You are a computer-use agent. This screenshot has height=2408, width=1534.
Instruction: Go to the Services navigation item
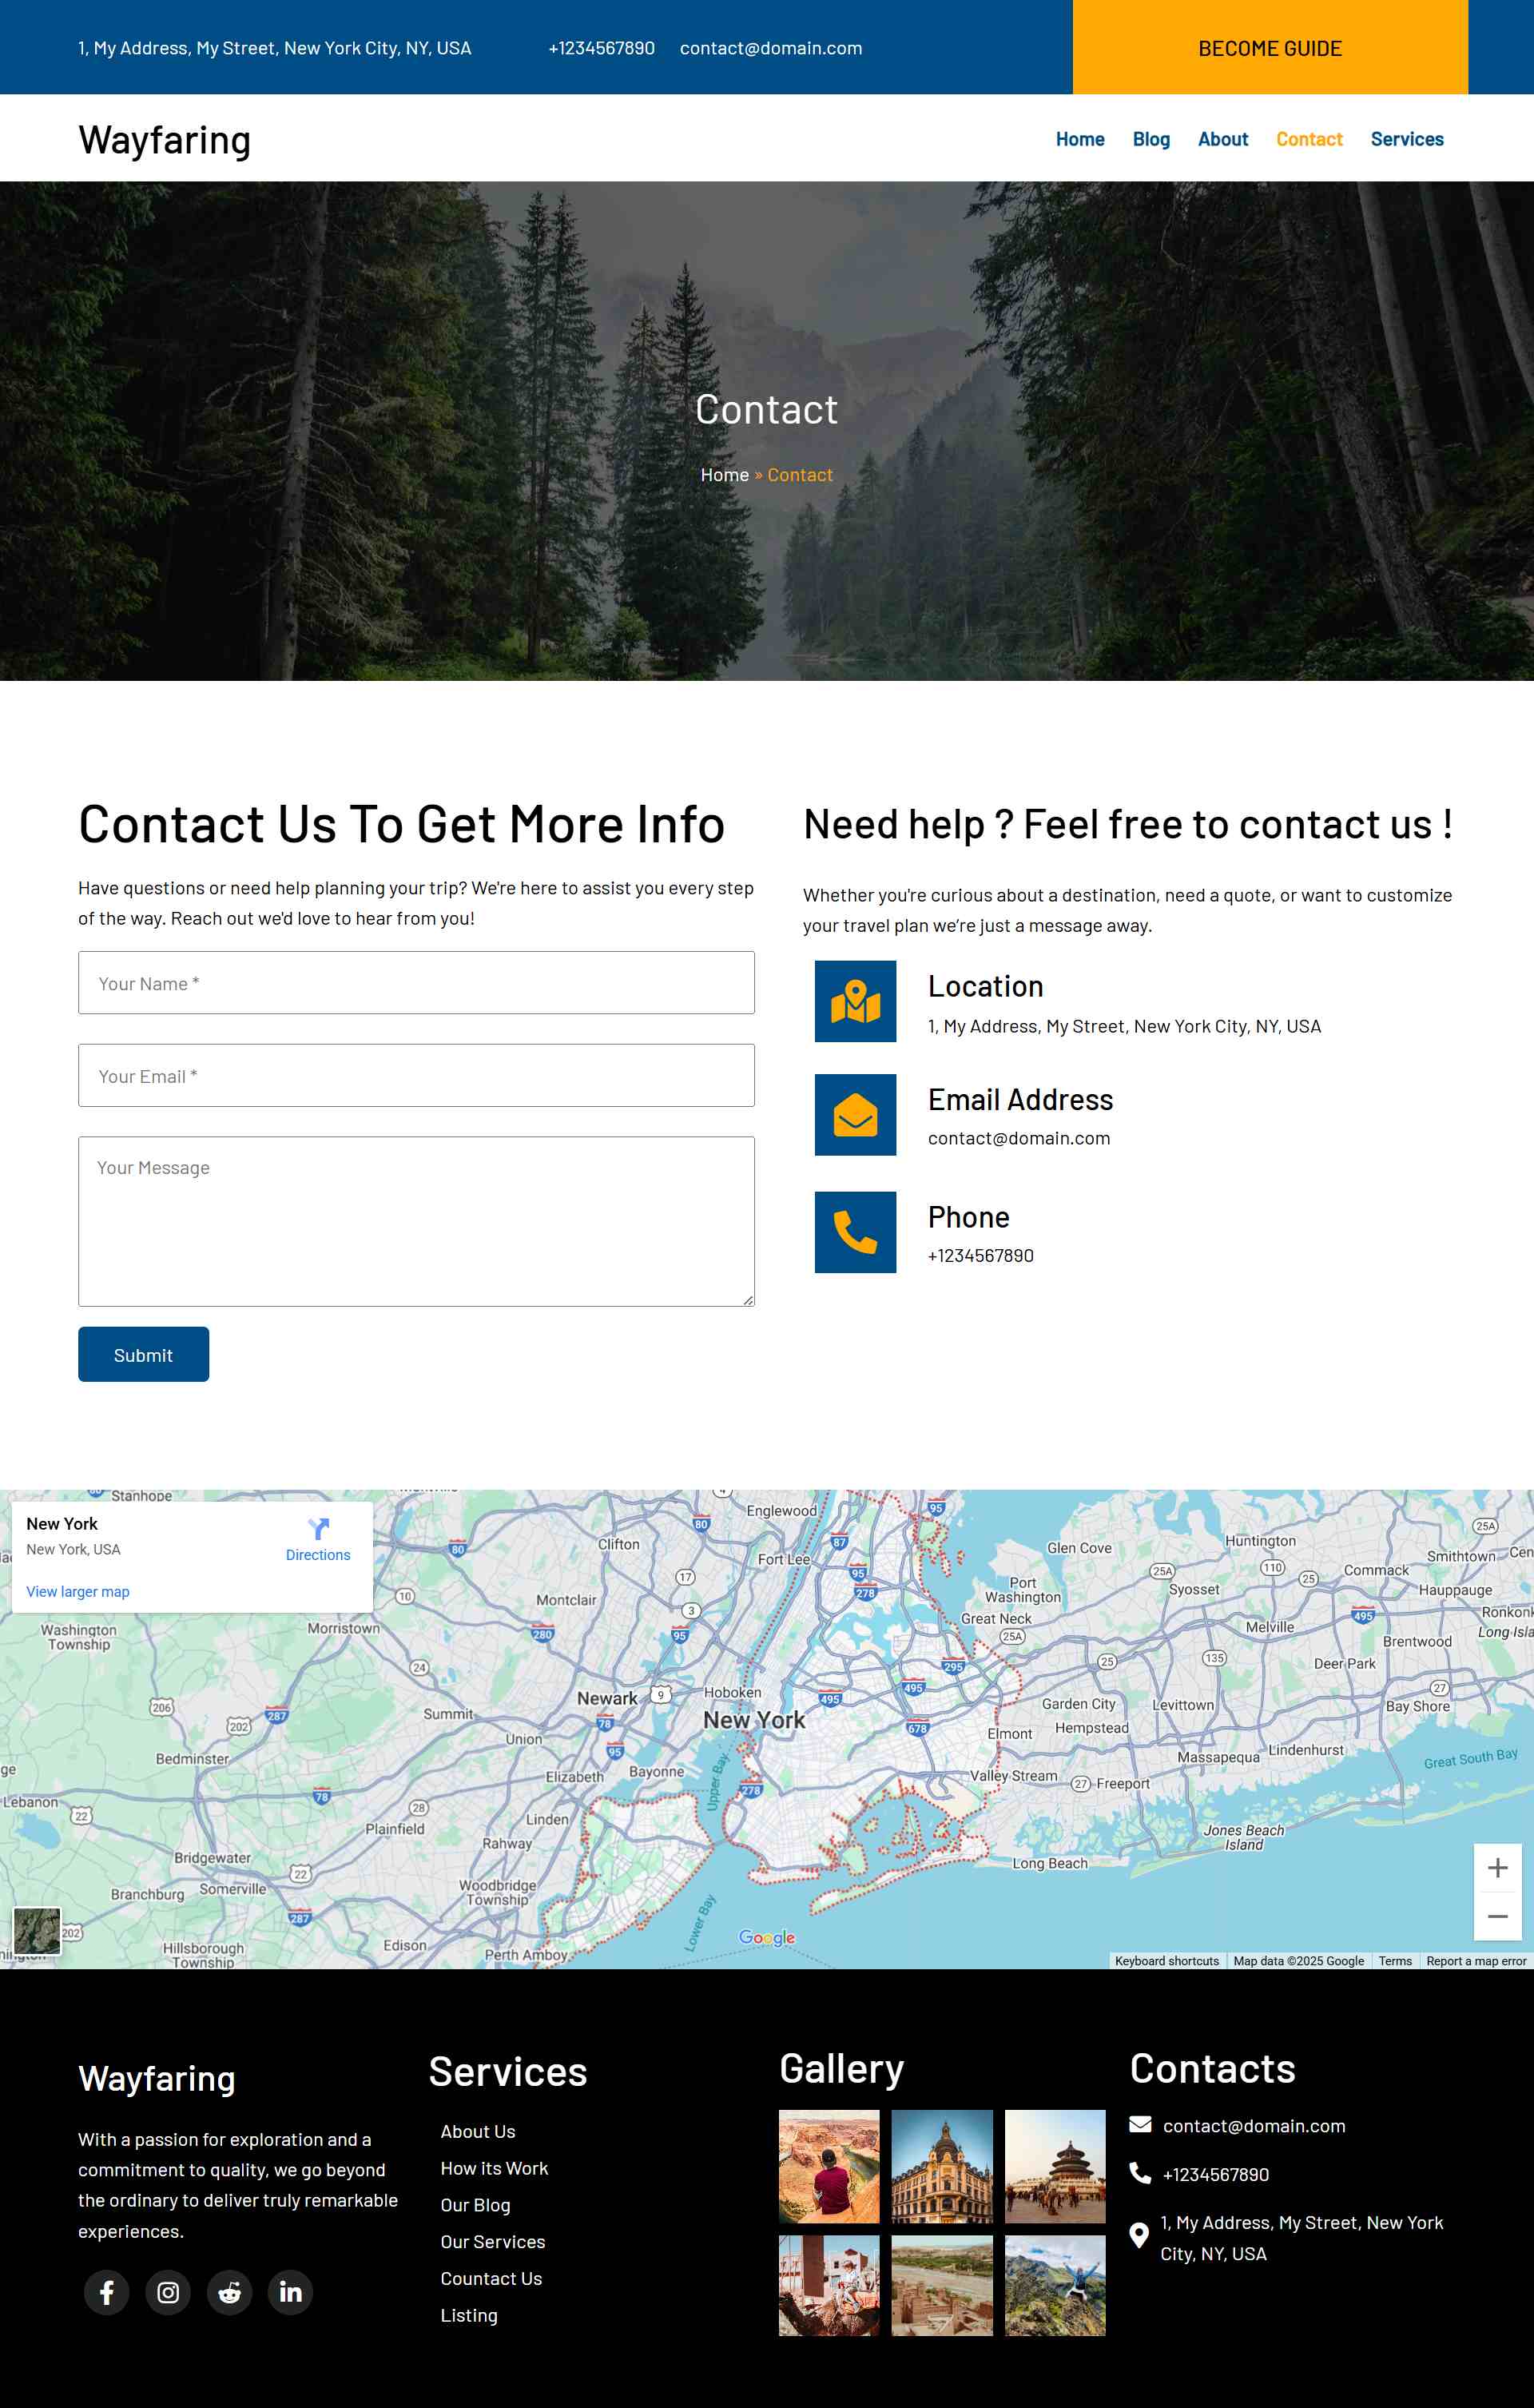1407,139
